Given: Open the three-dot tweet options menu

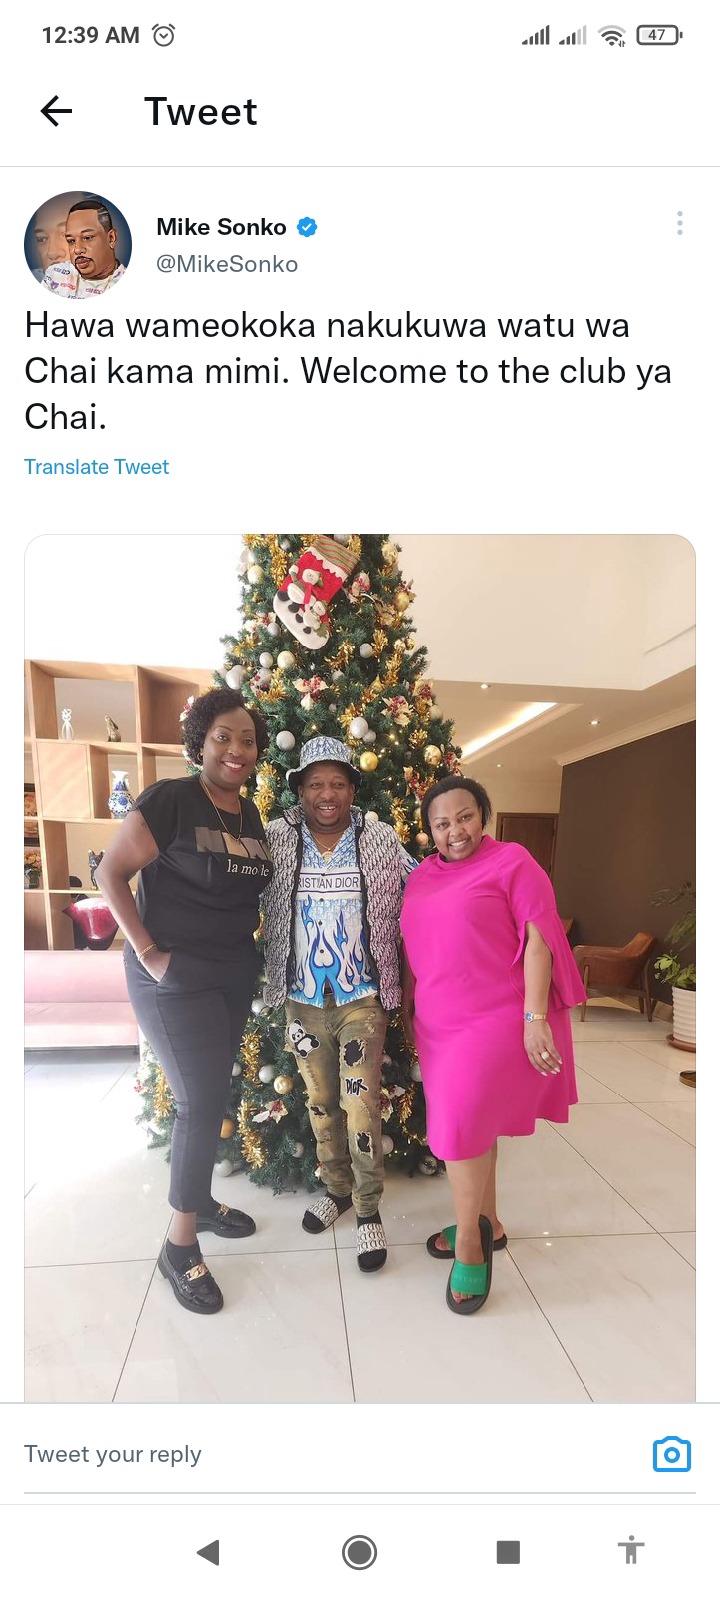Looking at the screenshot, I should coord(679,223).
